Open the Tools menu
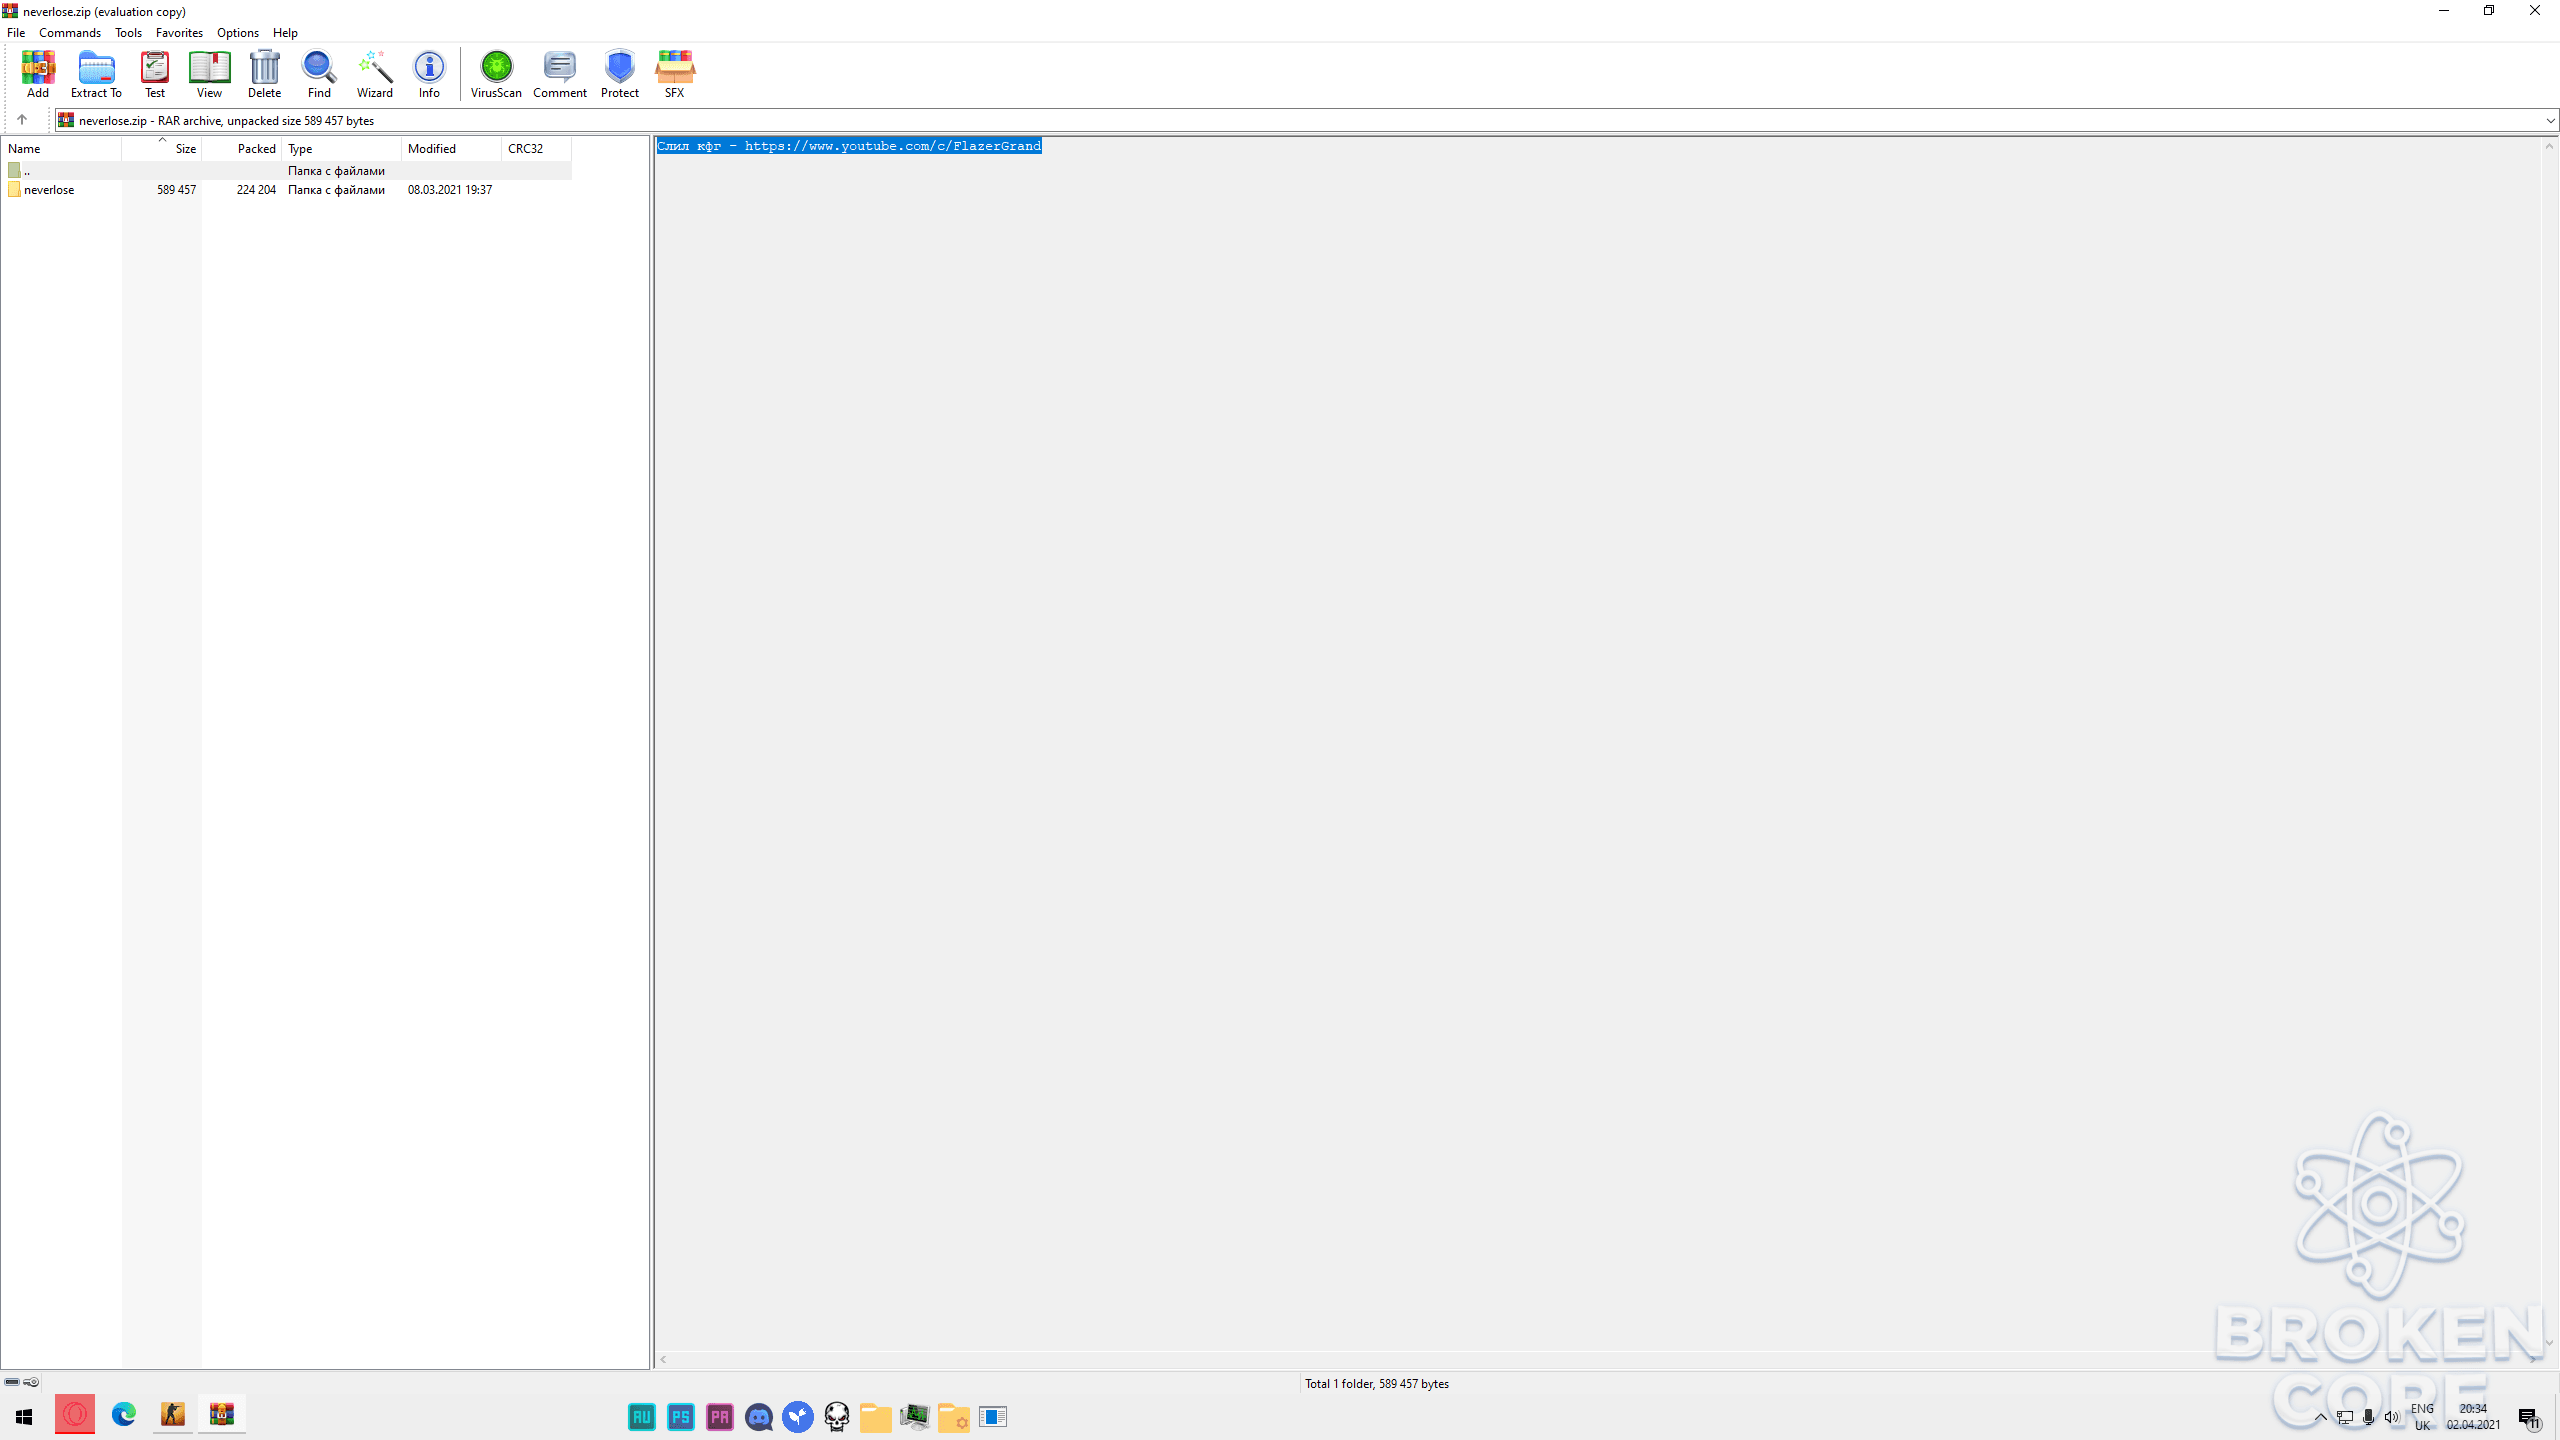This screenshot has width=2560, height=1440. pyautogui.click(x=128, y=33)
